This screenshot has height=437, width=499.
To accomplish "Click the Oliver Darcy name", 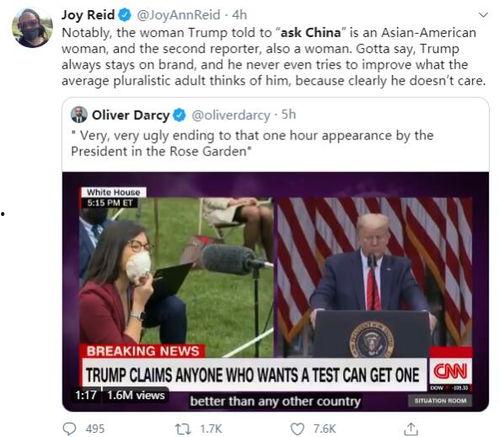I will point(131,115).
